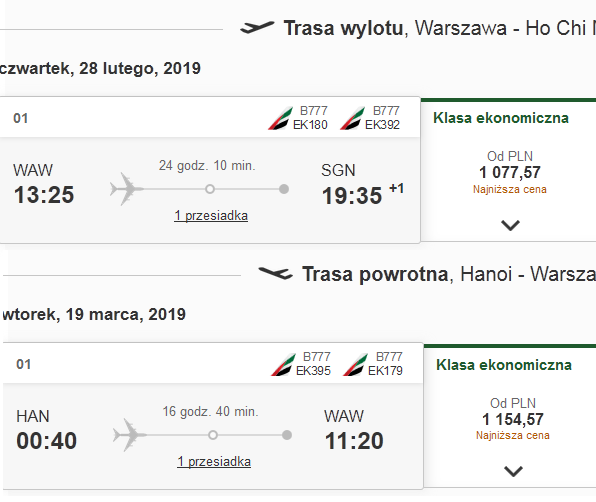Click the stopover marker on the HAN-WAW line
Screen dimensions: 596x502
(x=213, y=435)
